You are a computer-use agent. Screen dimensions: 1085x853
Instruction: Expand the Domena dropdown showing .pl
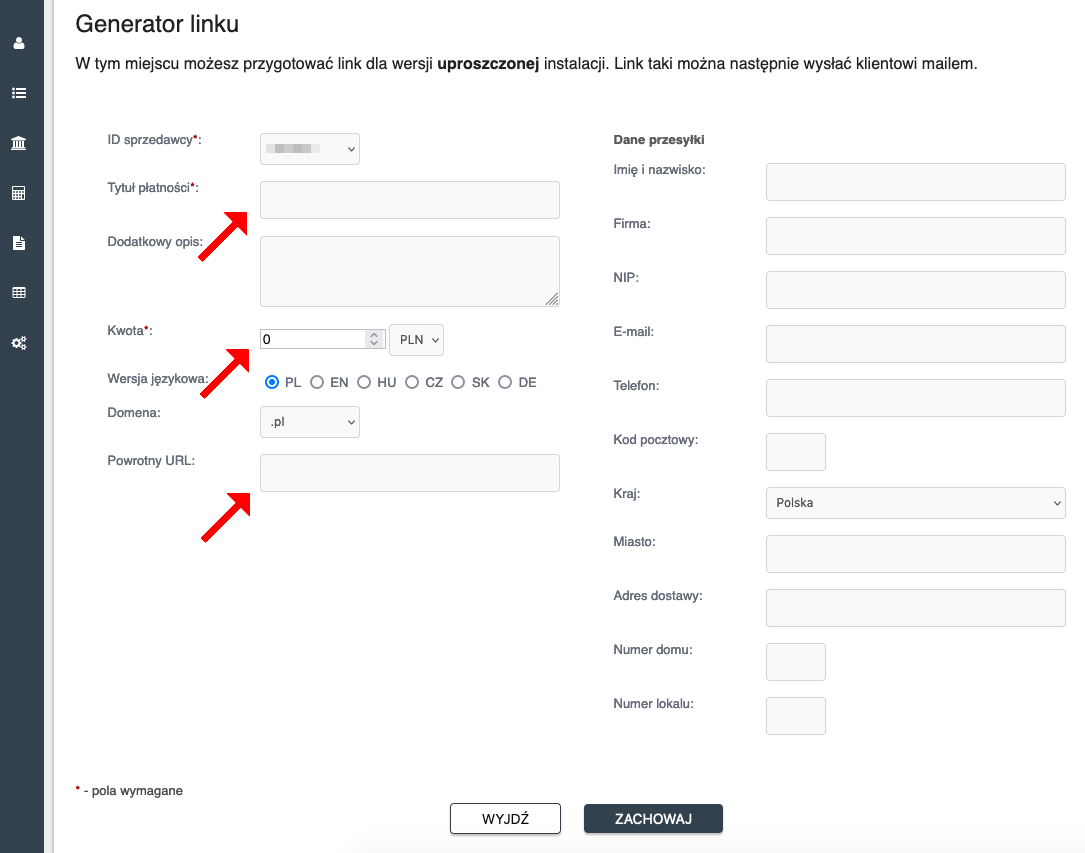click(310, 421)
